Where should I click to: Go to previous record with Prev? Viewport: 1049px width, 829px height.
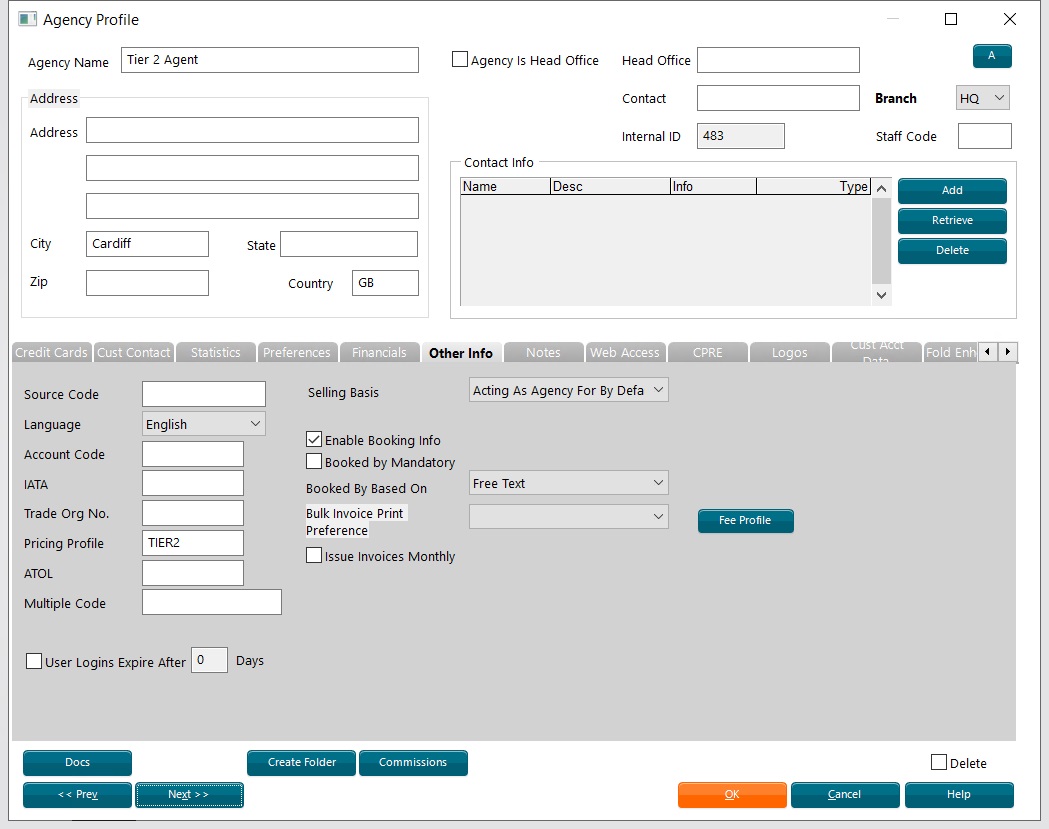[x=78, y=795]
